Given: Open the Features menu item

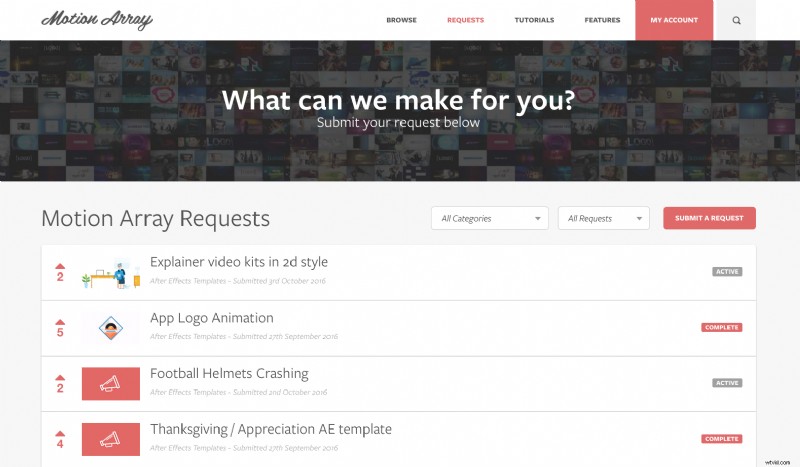Looking at the screenshot, I should (x=603, y=20).
